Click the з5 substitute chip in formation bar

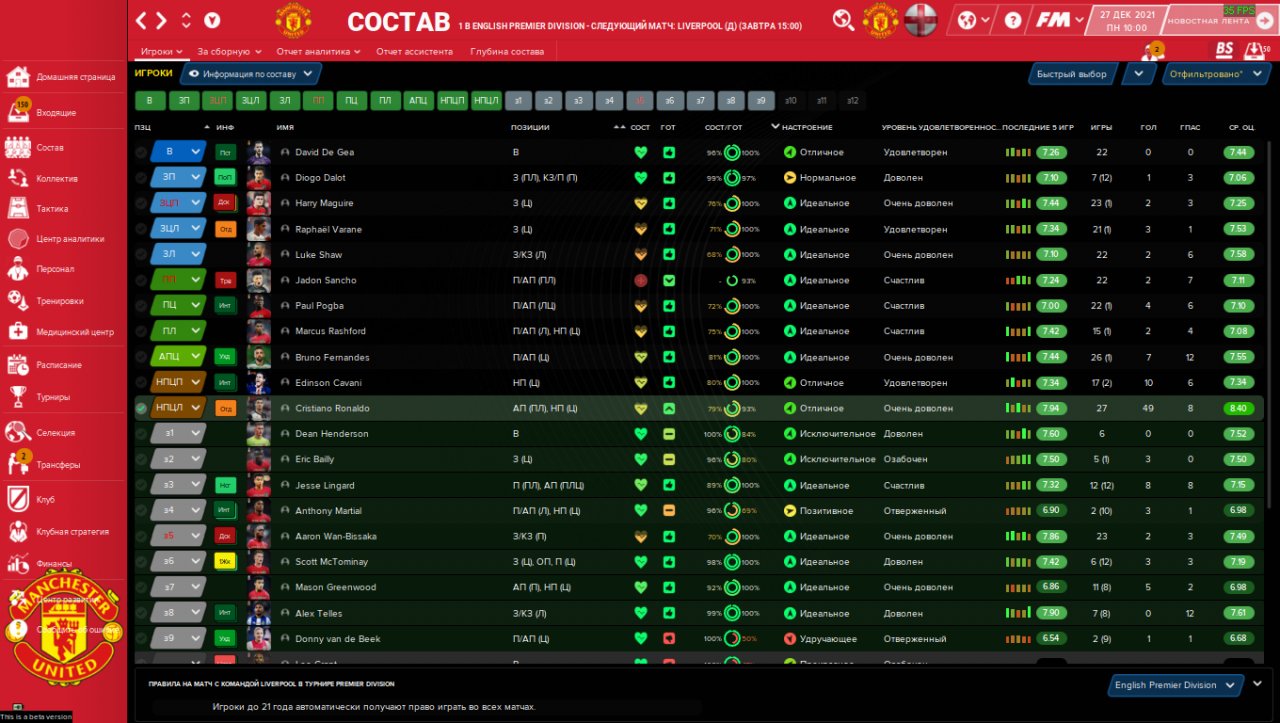pyautogui.click(x=641, y=100)
